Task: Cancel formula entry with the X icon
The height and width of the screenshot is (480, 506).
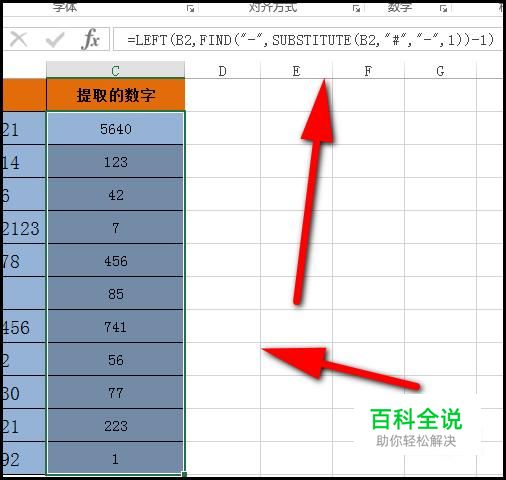Action: tap(19, 39)
